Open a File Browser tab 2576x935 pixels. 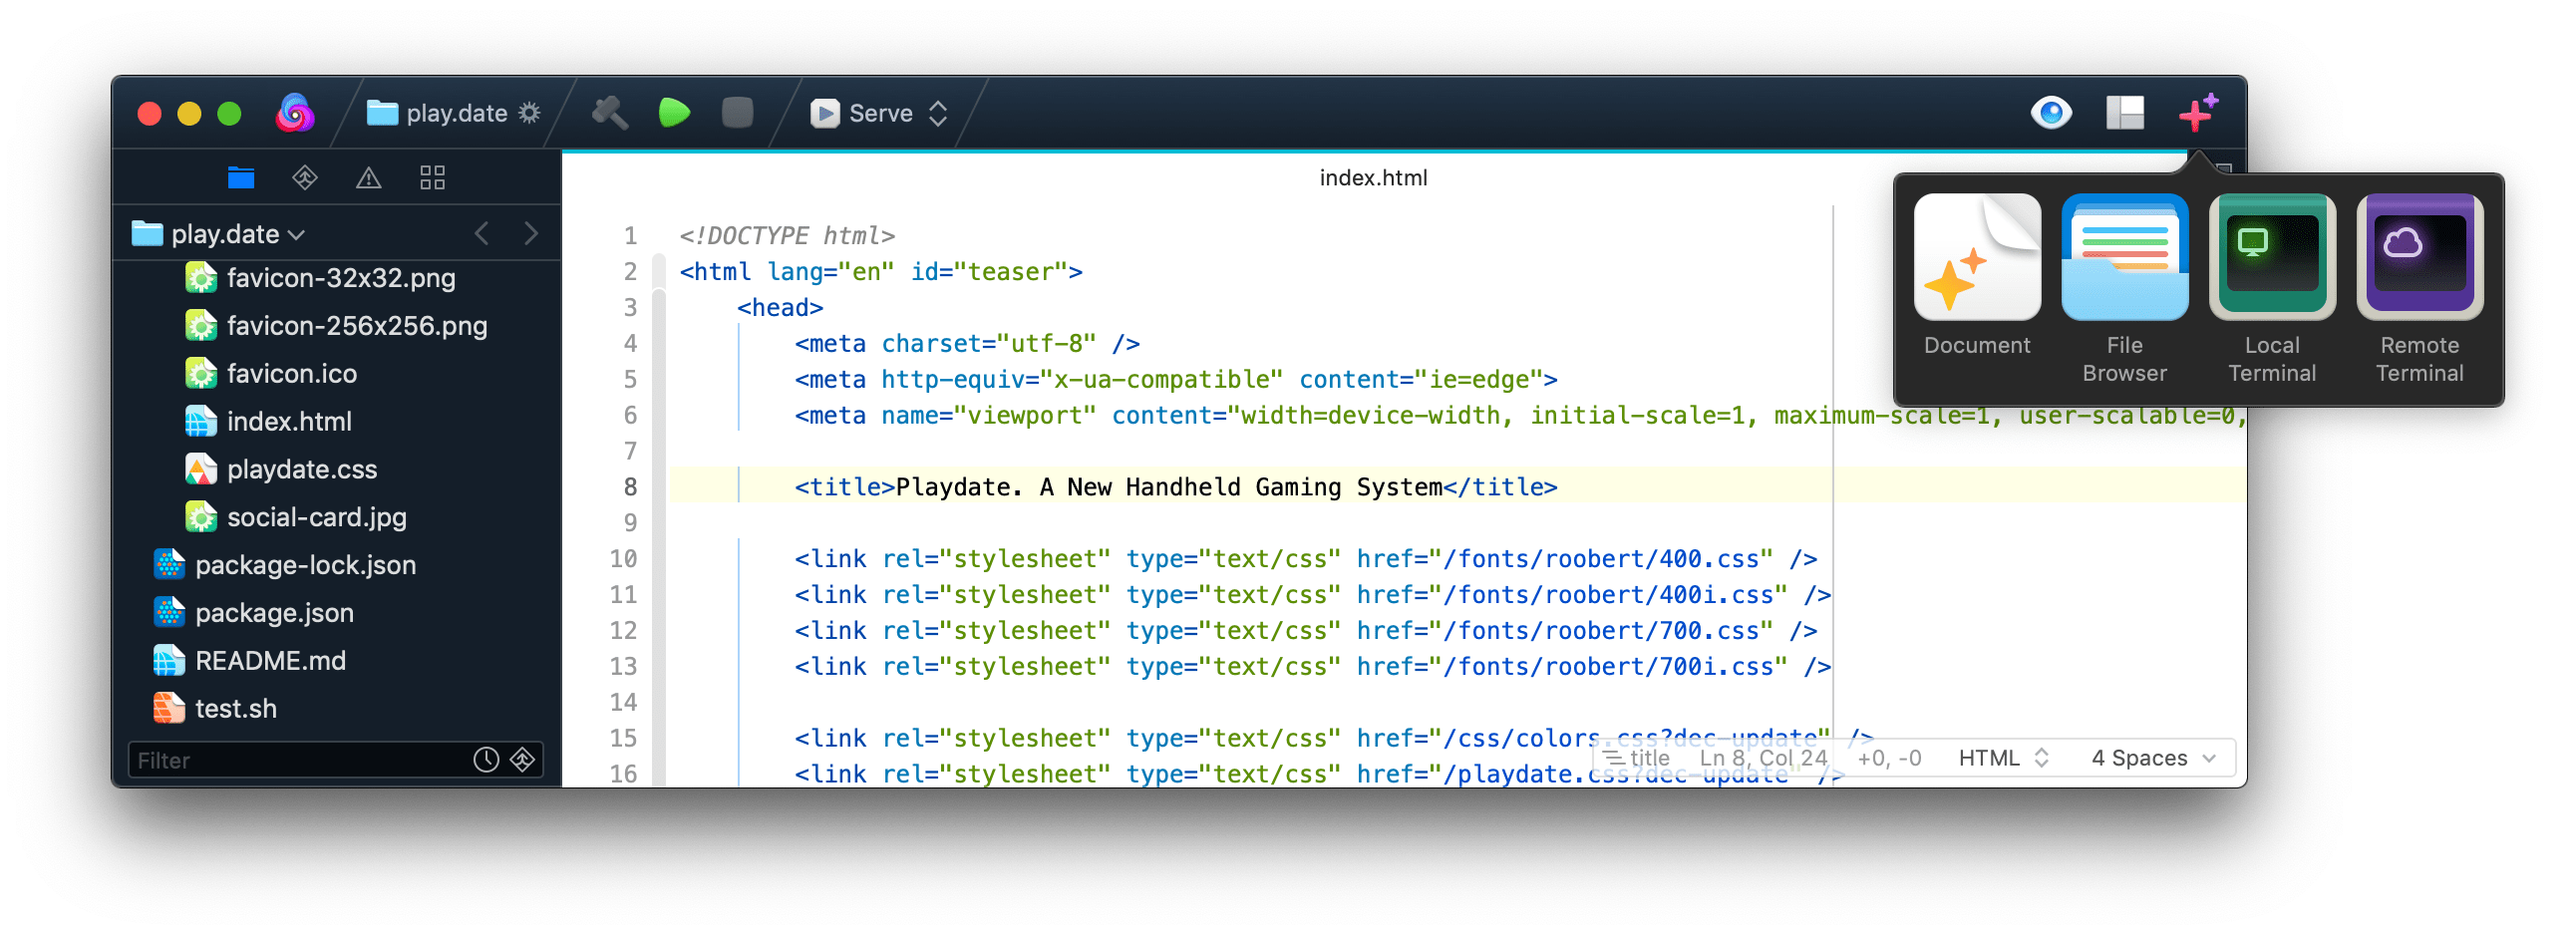point(2125,290)
